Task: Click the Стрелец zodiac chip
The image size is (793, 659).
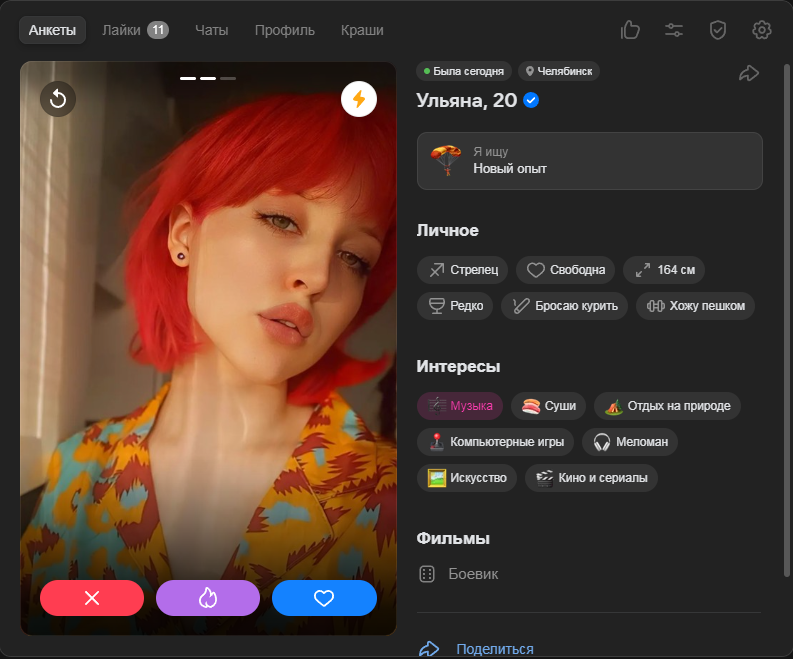Action: tap(463, 270)
